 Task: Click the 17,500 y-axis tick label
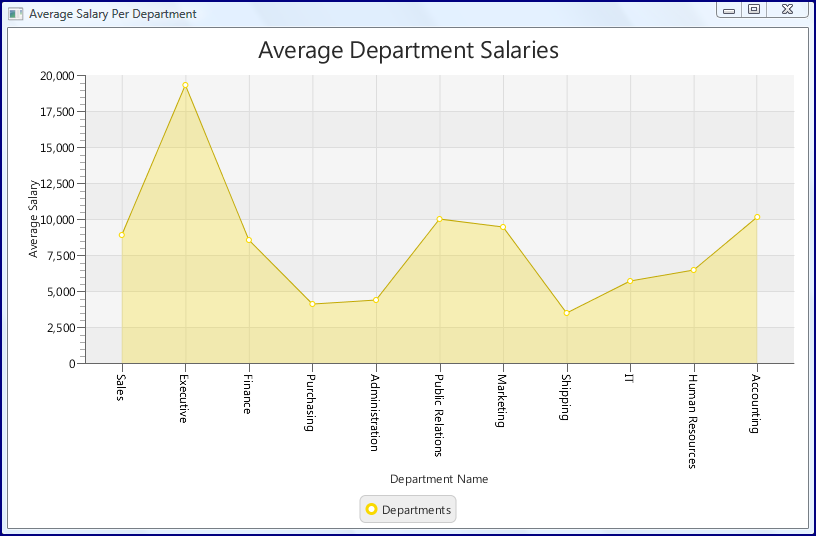(57, 112)
